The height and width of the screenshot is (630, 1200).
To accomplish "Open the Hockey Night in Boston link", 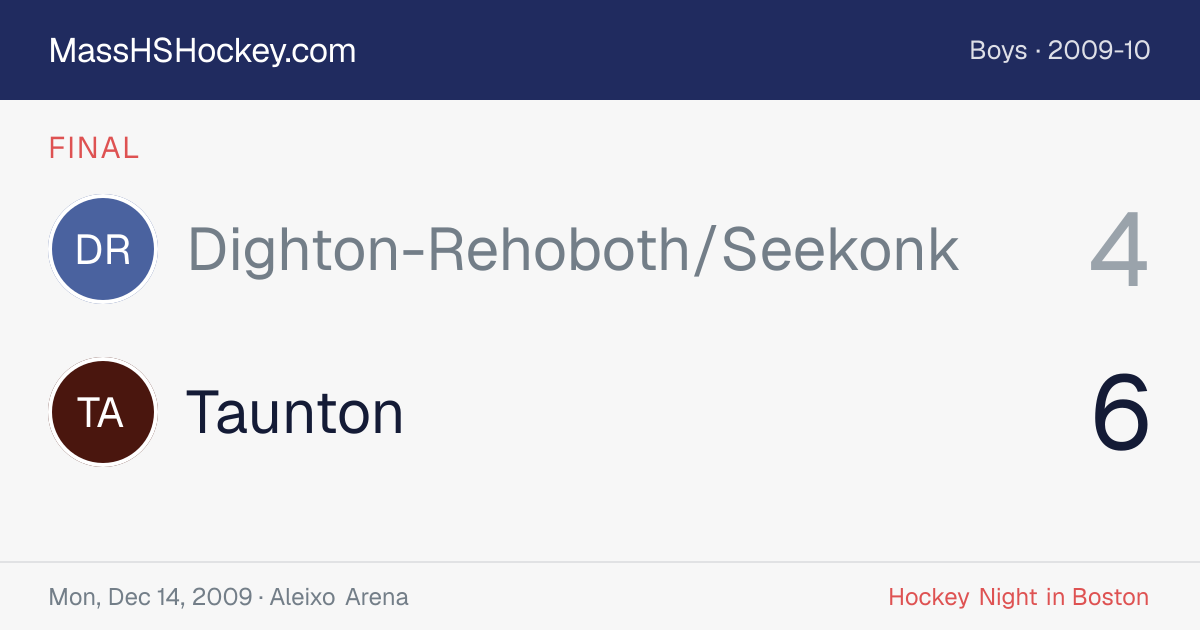I will [1019, 598].
